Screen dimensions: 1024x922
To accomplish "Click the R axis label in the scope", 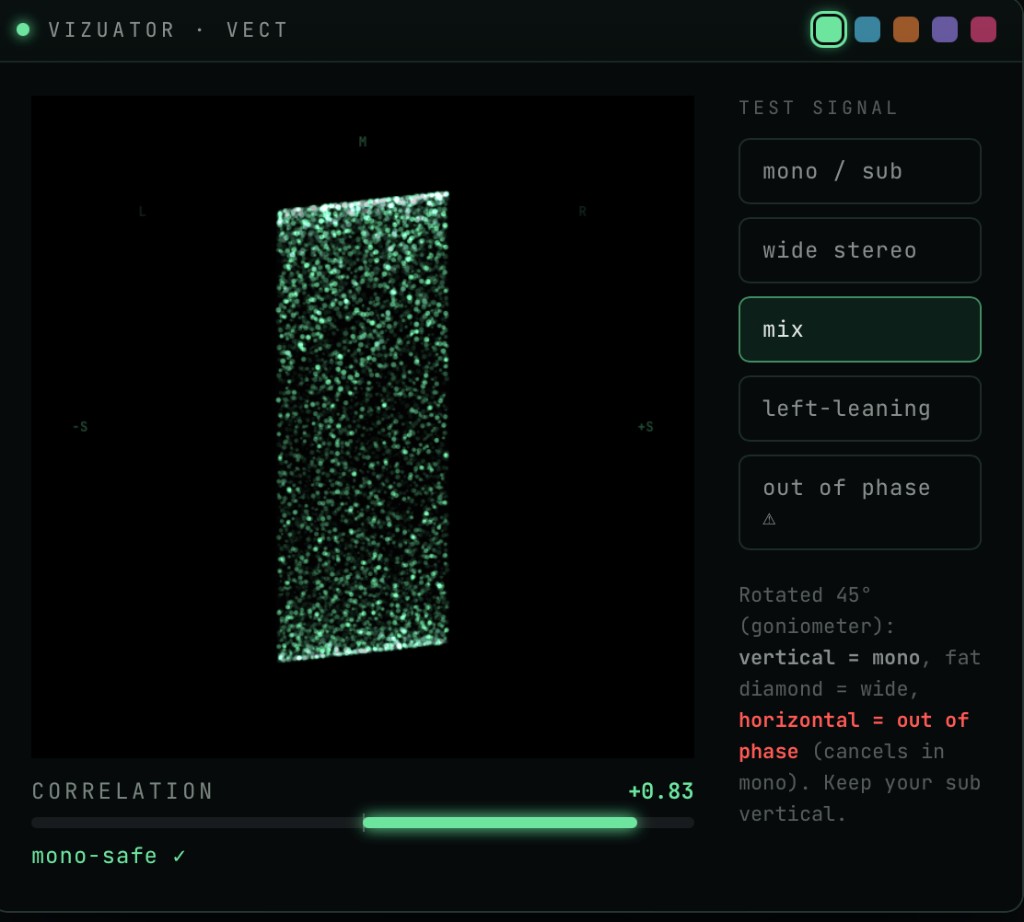I will click(x=583, y=211).
